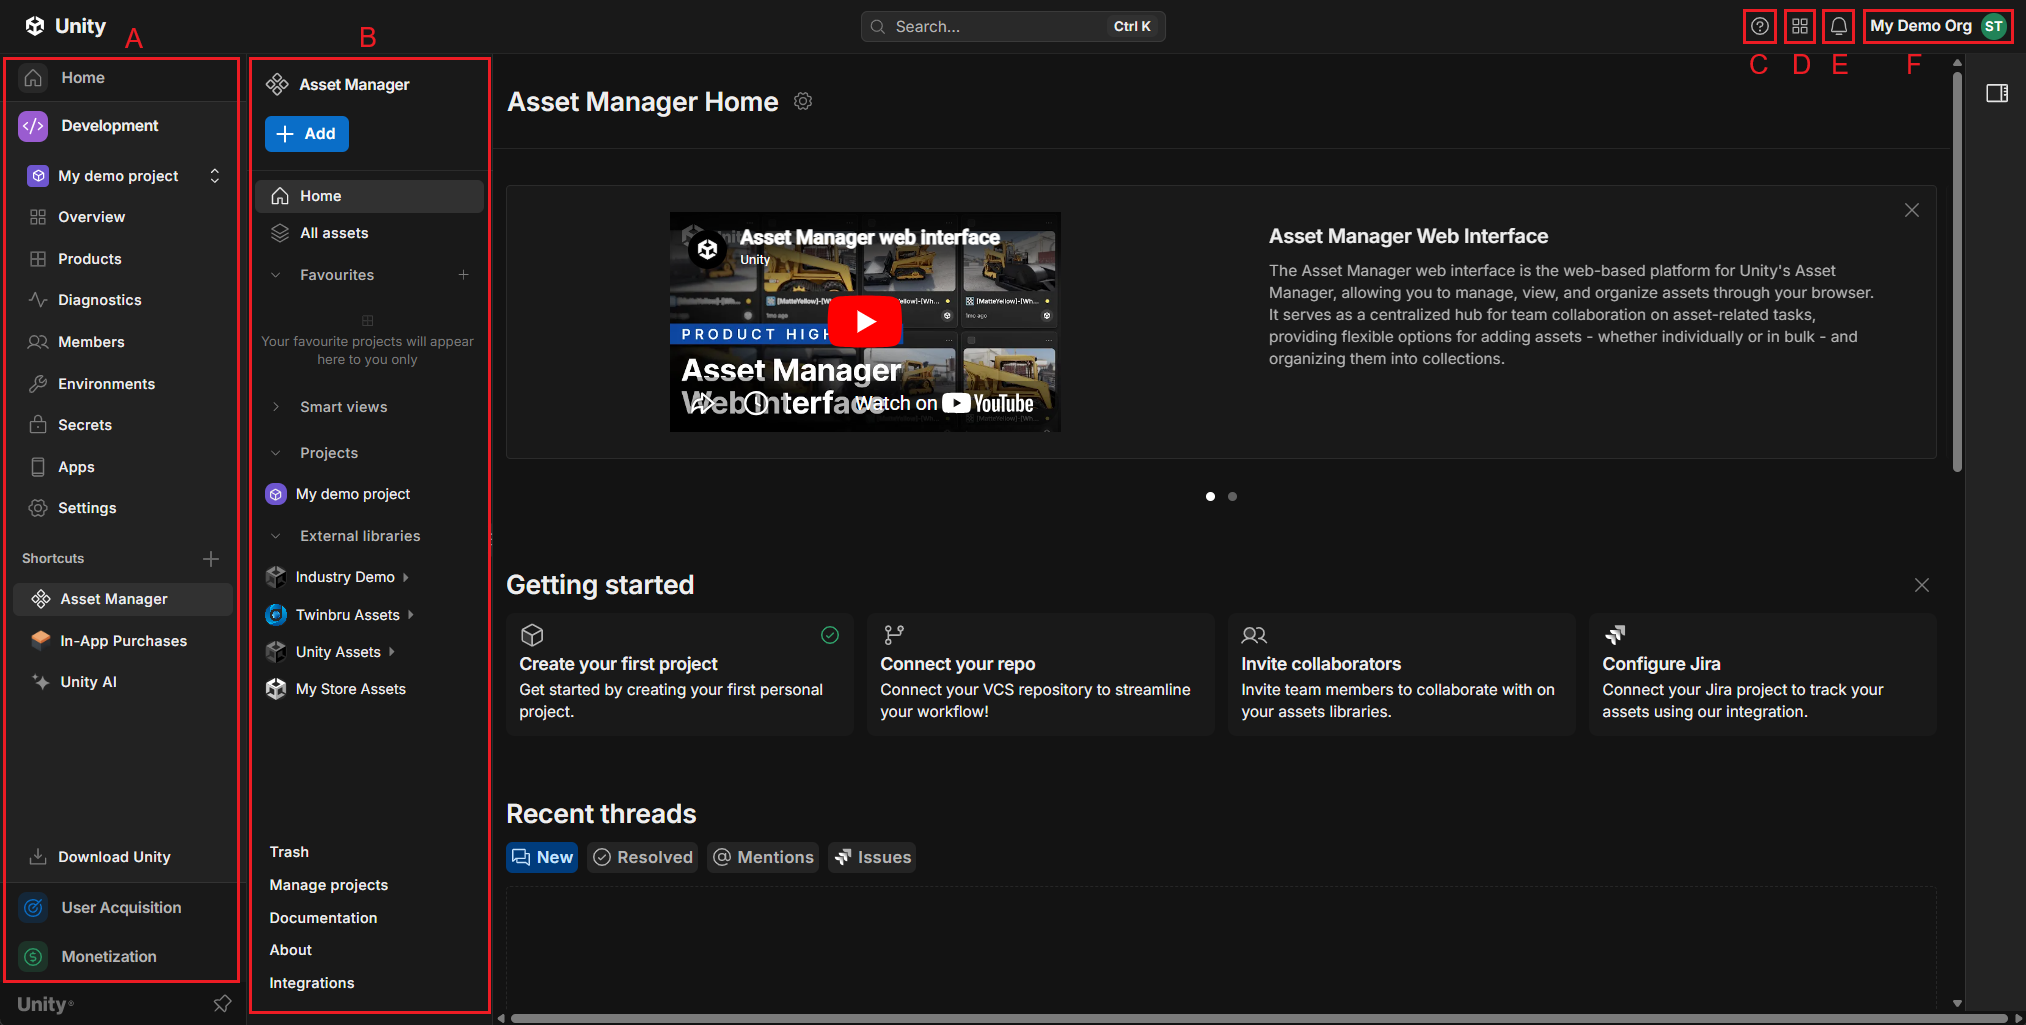Dismiss the Getting started section

click(1922, 585)
